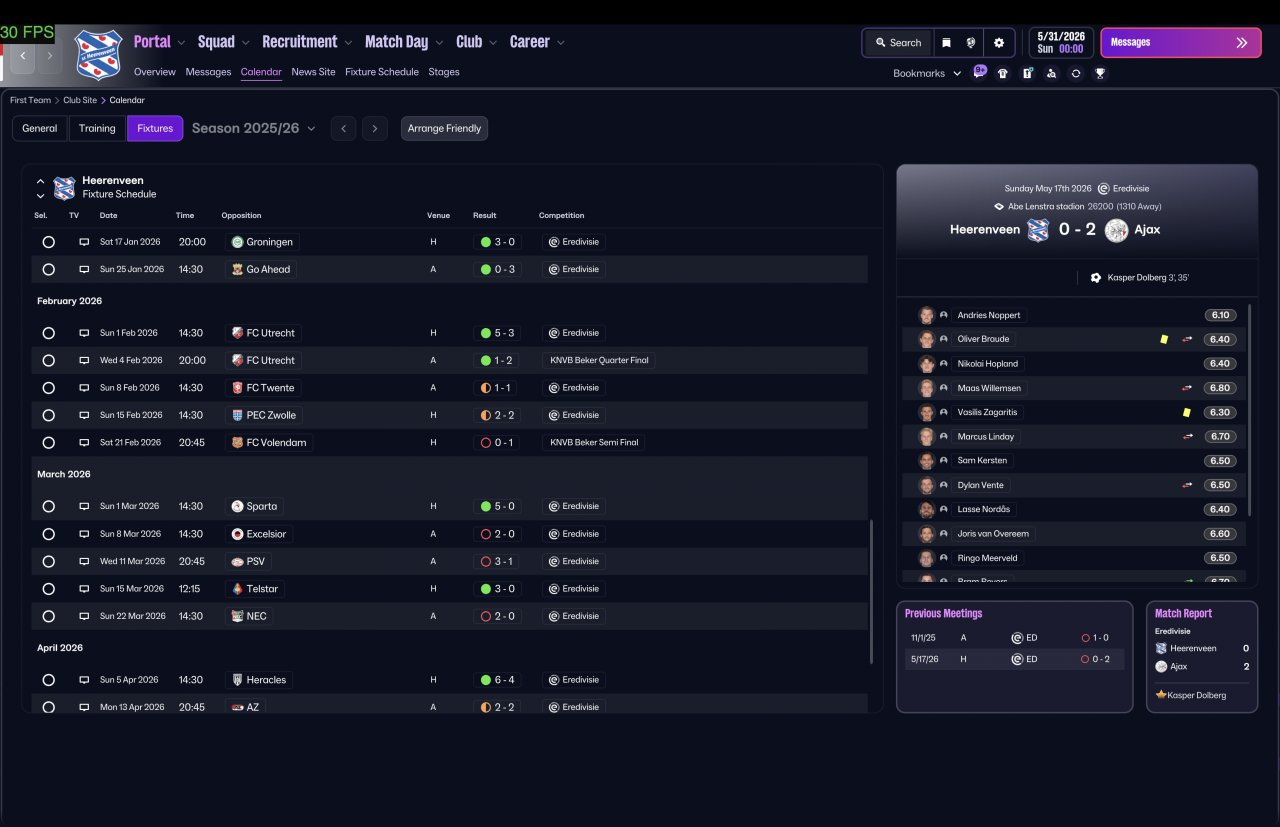The width and height of the screenshot is (1280, 827).
Task: Click the TV icon on Heracles fixture row
Action: 84,680
